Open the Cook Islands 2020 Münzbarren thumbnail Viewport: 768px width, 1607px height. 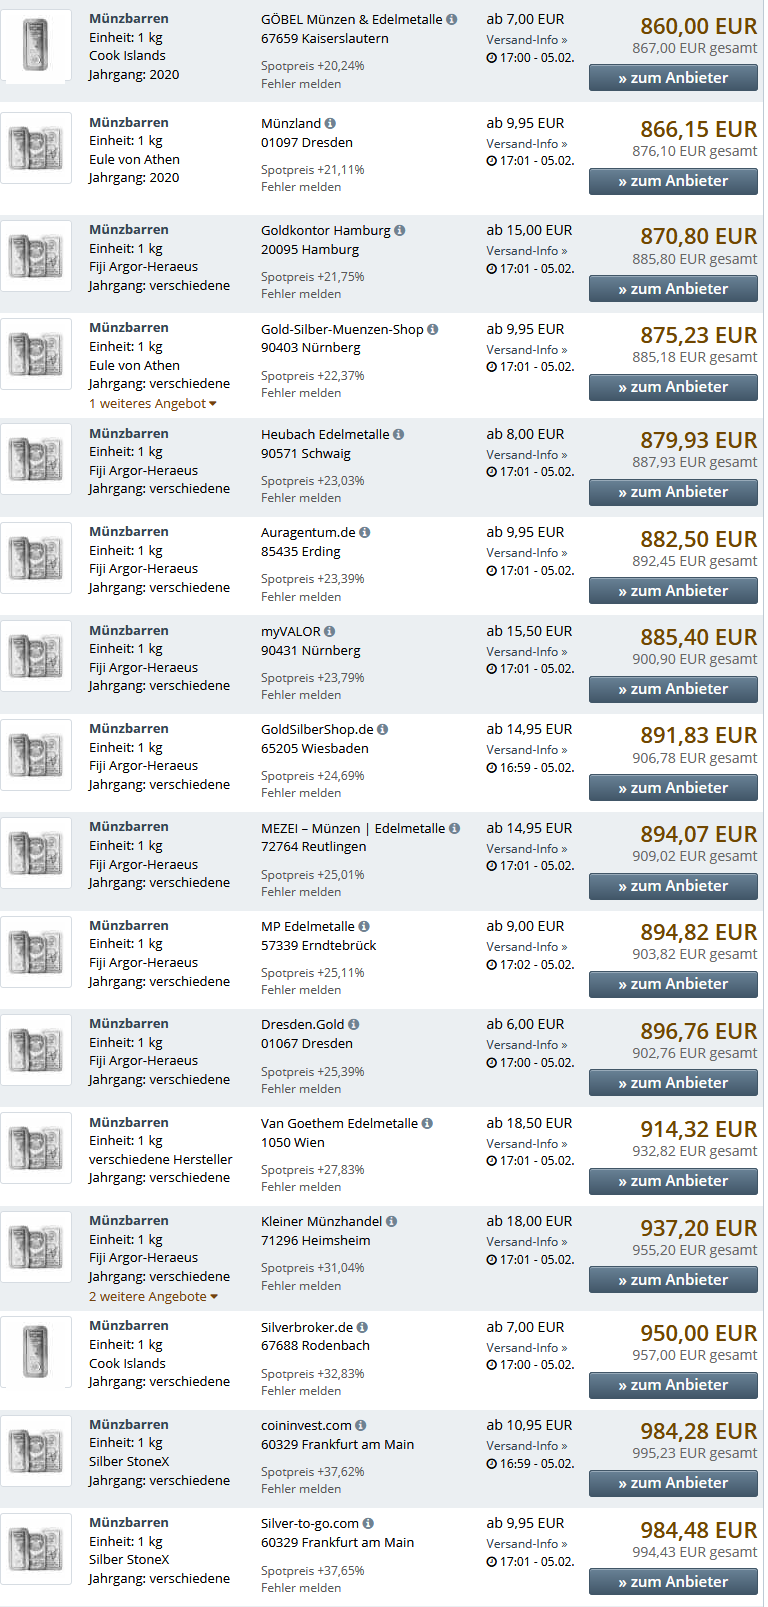click(x=36, y=46)
